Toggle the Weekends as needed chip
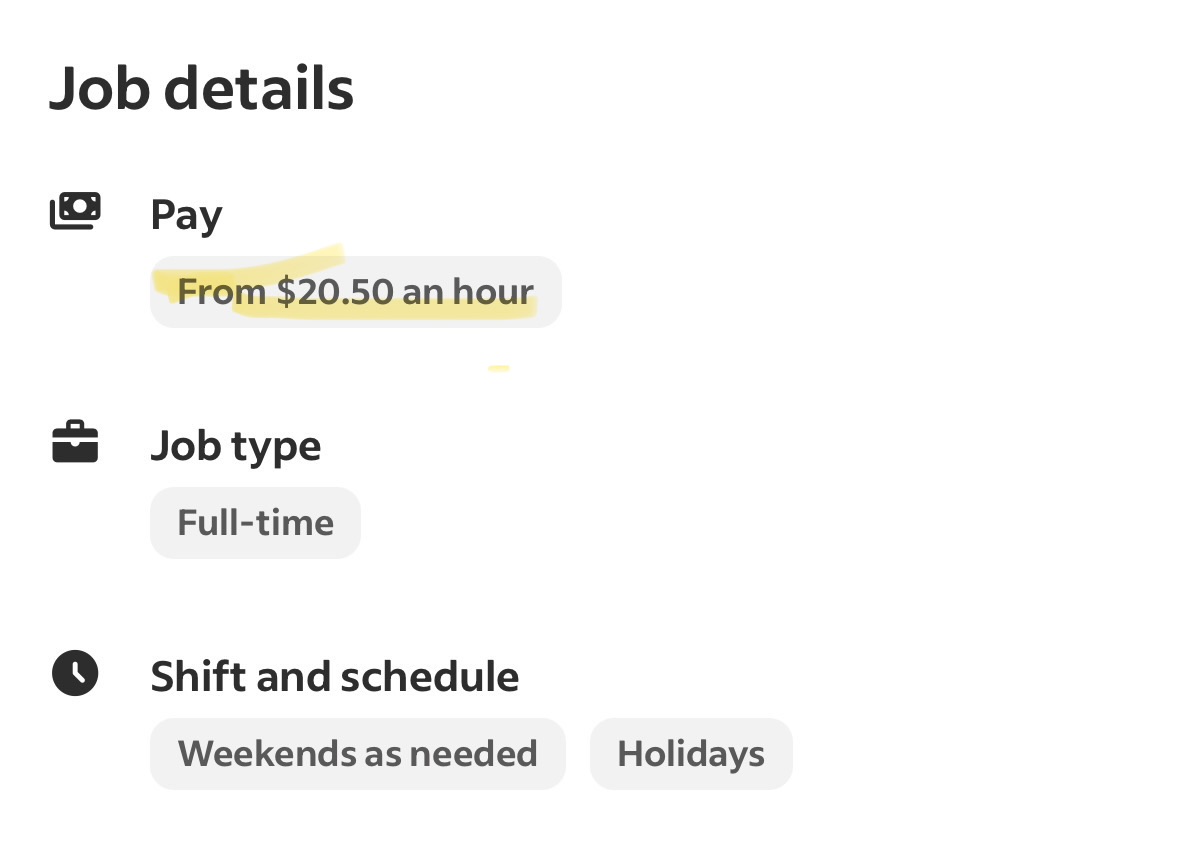The image size is (1179, 843). (357, 753)
